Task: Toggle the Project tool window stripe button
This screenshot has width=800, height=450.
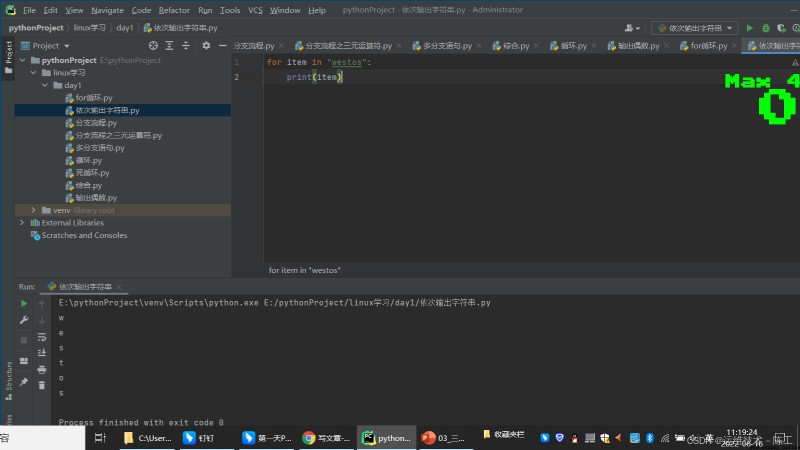Action: pos(8,57)
